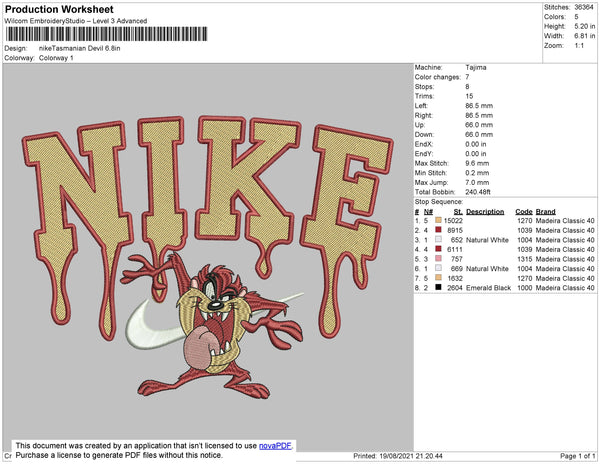Click the 'Brand' column header
This screenshot has height=464, width=600.
545,212
